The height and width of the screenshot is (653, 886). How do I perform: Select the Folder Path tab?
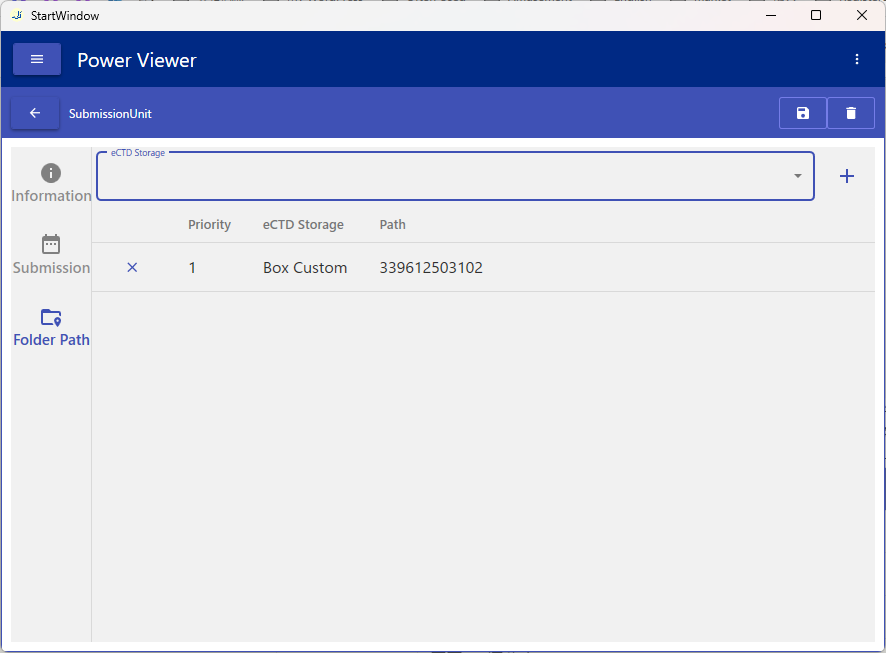(x=51, y=327)
